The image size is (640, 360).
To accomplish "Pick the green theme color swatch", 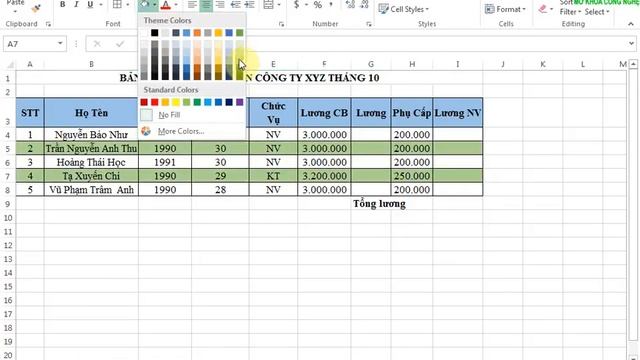I will tap(240, 33).
